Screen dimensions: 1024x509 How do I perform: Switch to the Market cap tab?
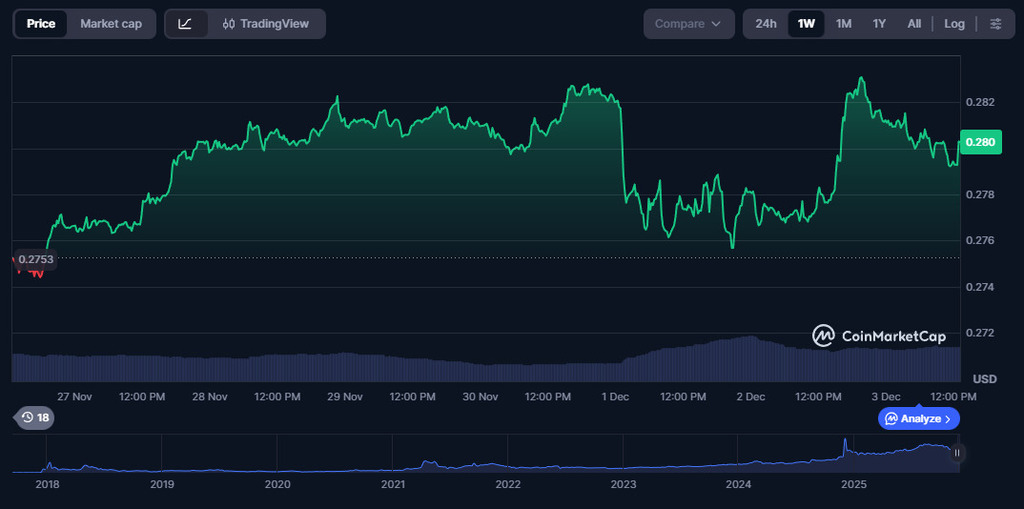111,24
